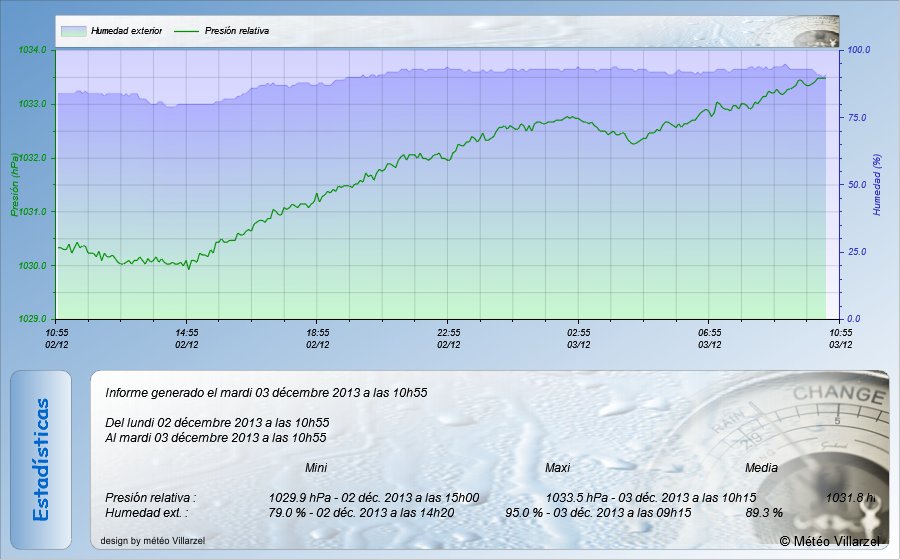This screenshot has height=560, width=900.
Task: Select the 06:55 03/12 time axis marker
Action: pos(709,337)
